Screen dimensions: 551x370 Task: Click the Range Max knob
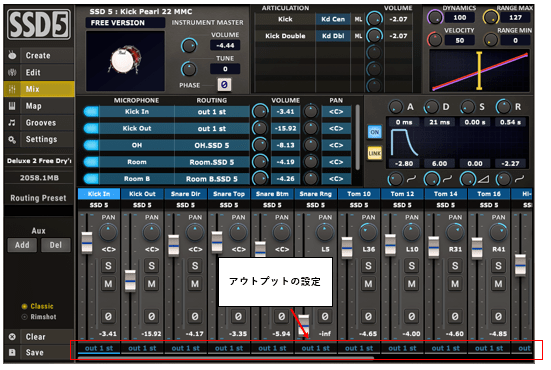click(x=491, y=17)
